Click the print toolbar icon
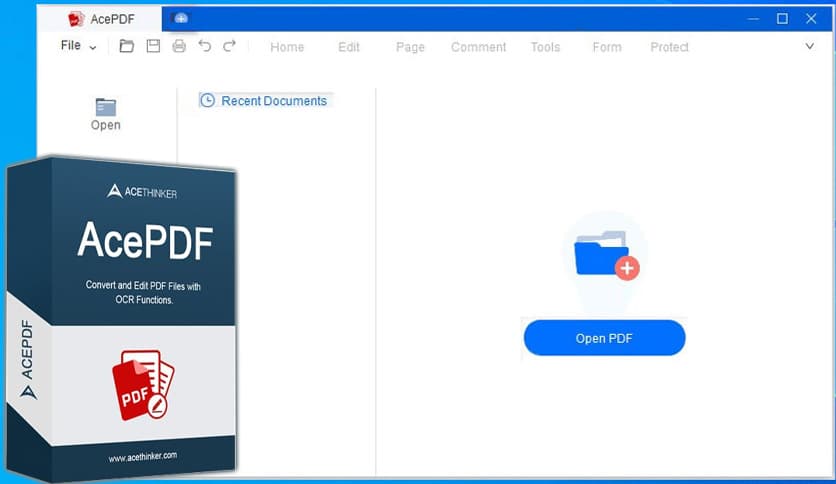836x484 pixels. click(x=179, y=46)
